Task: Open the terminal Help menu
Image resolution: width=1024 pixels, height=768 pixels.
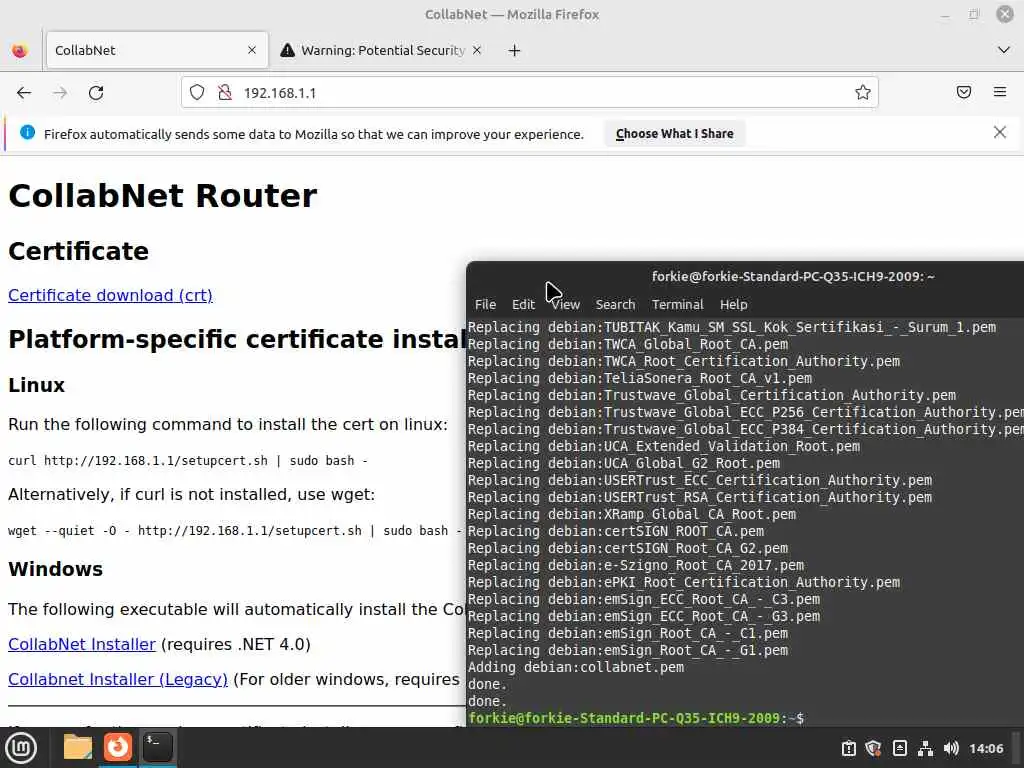Action: 733,304
